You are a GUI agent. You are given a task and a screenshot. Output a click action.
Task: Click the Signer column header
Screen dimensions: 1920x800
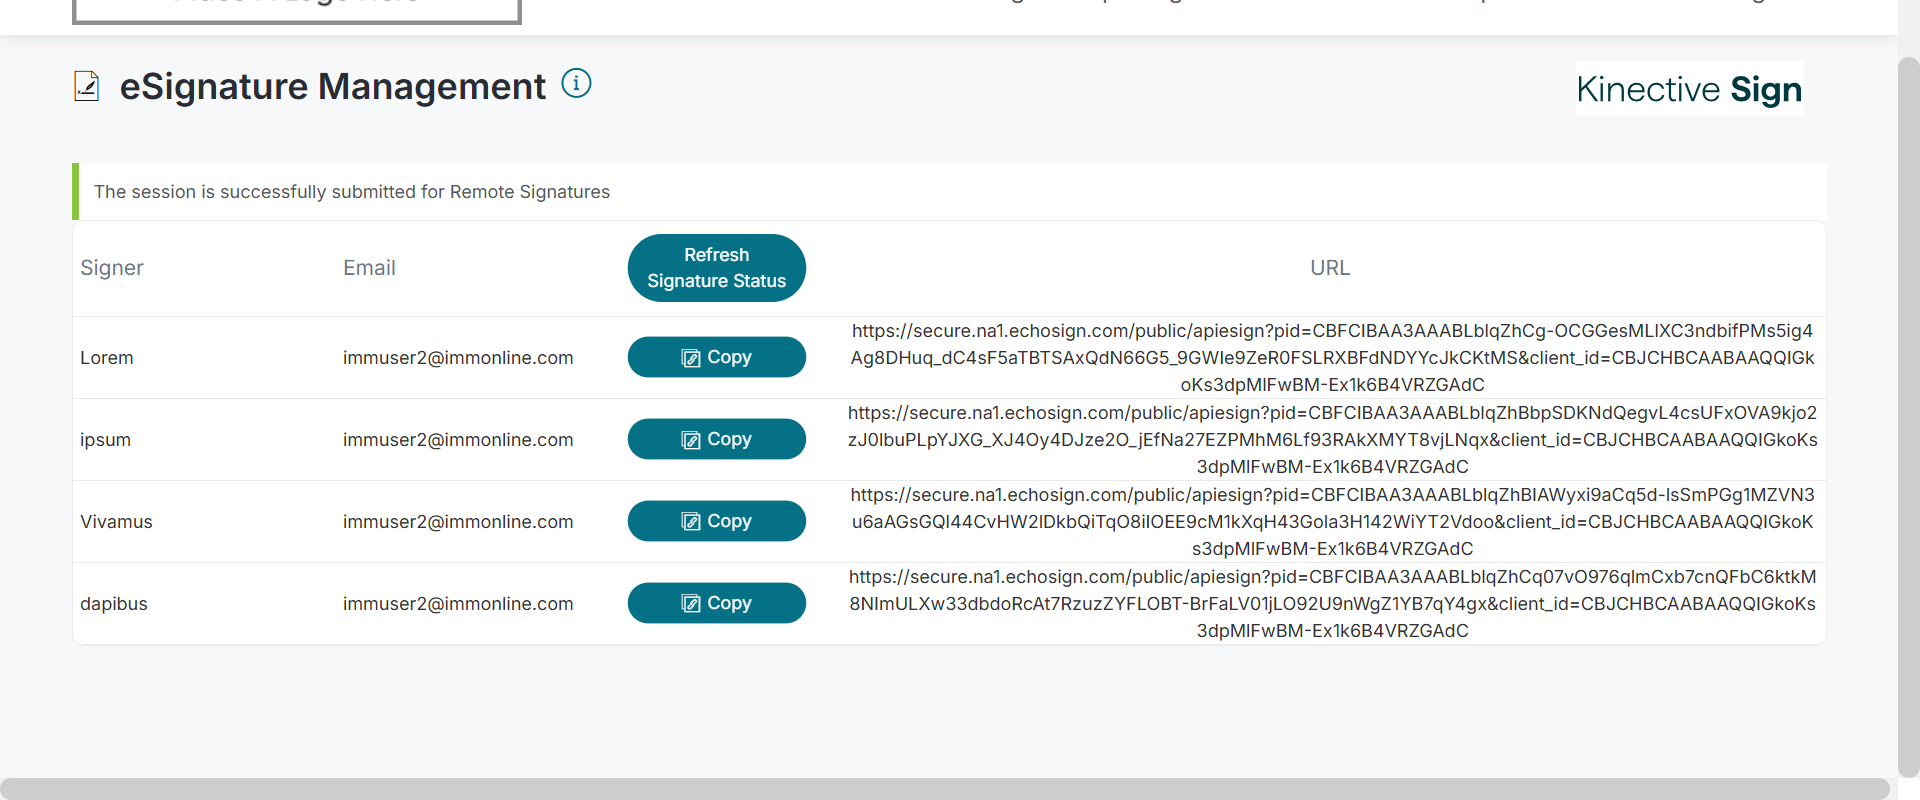(x=112, y=268)
